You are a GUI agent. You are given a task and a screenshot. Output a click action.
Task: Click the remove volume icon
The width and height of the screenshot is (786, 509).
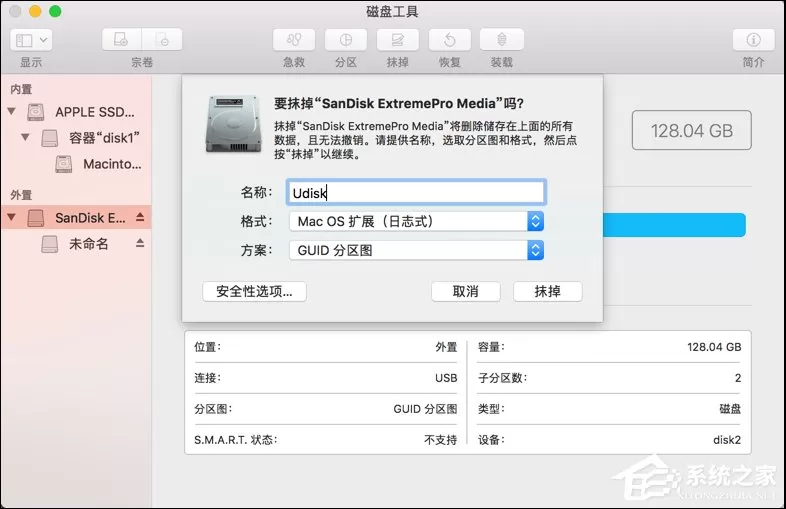pyautogui.click(x=162, y=40)
